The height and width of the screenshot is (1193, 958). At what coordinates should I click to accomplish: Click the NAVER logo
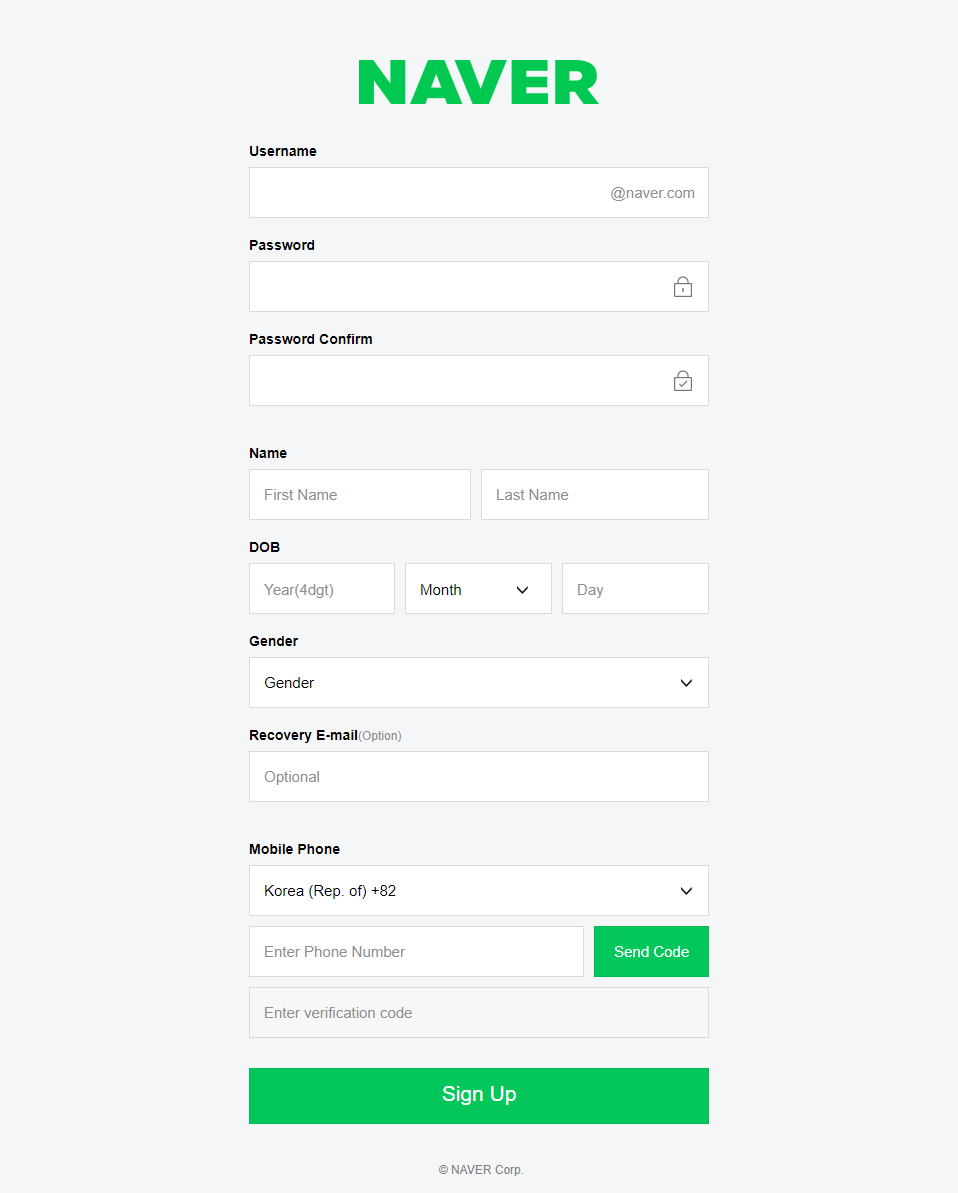click(x=478, y=82)
